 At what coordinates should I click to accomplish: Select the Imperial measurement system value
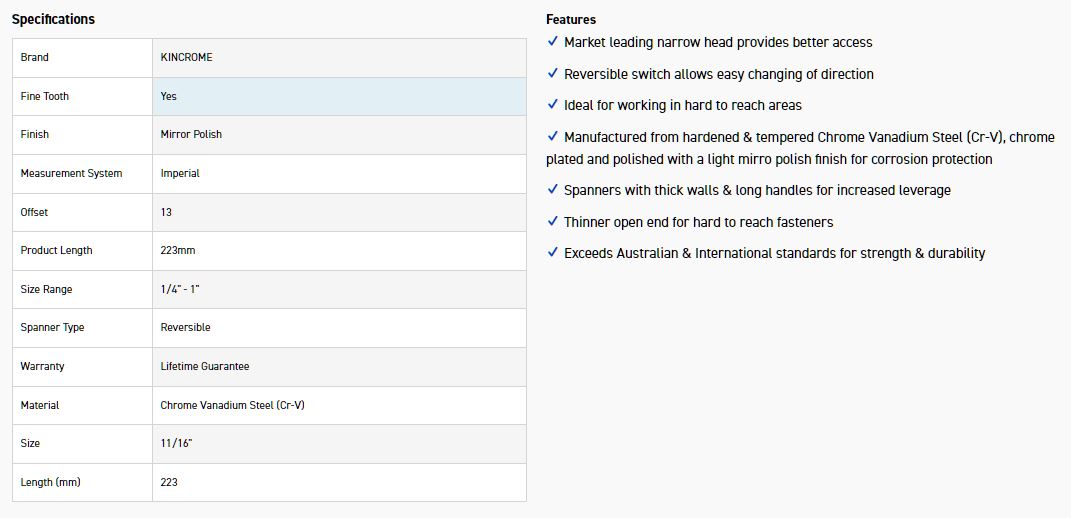coord(180,173)
